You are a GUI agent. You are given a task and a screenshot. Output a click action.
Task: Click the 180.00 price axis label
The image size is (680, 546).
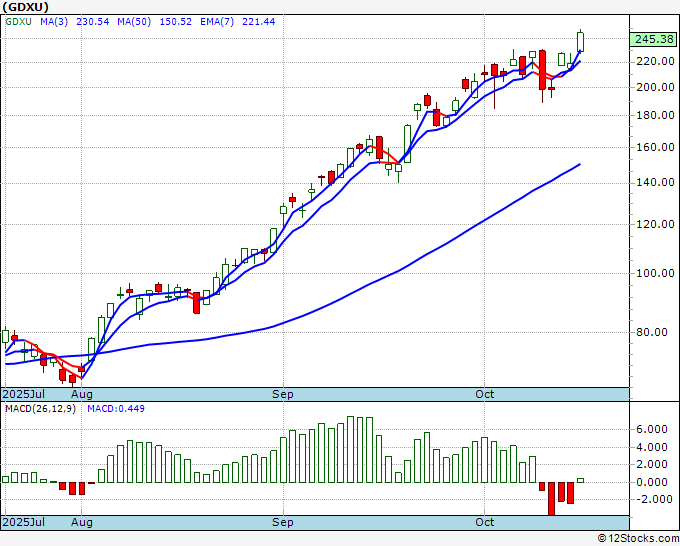(x=655, y=115)
